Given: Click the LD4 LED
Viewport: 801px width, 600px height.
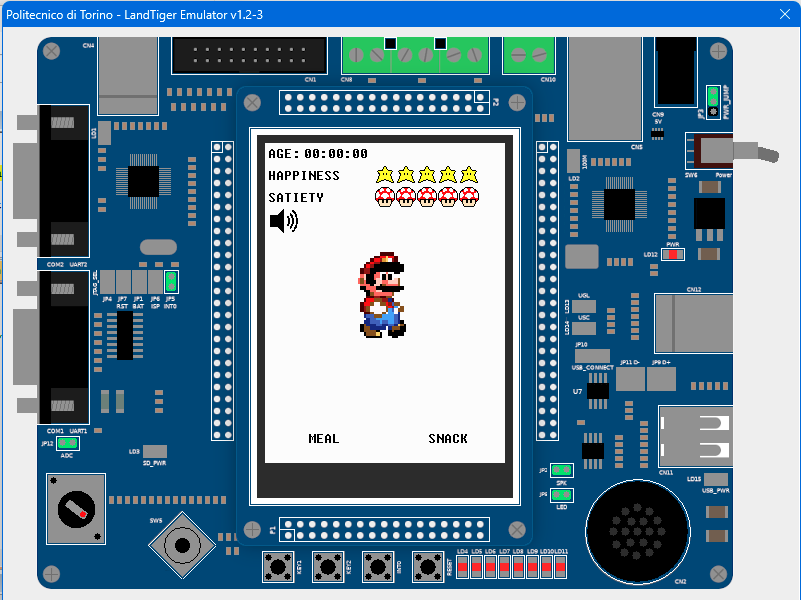Looking at the screenshot, I should [x=462, y=567].
